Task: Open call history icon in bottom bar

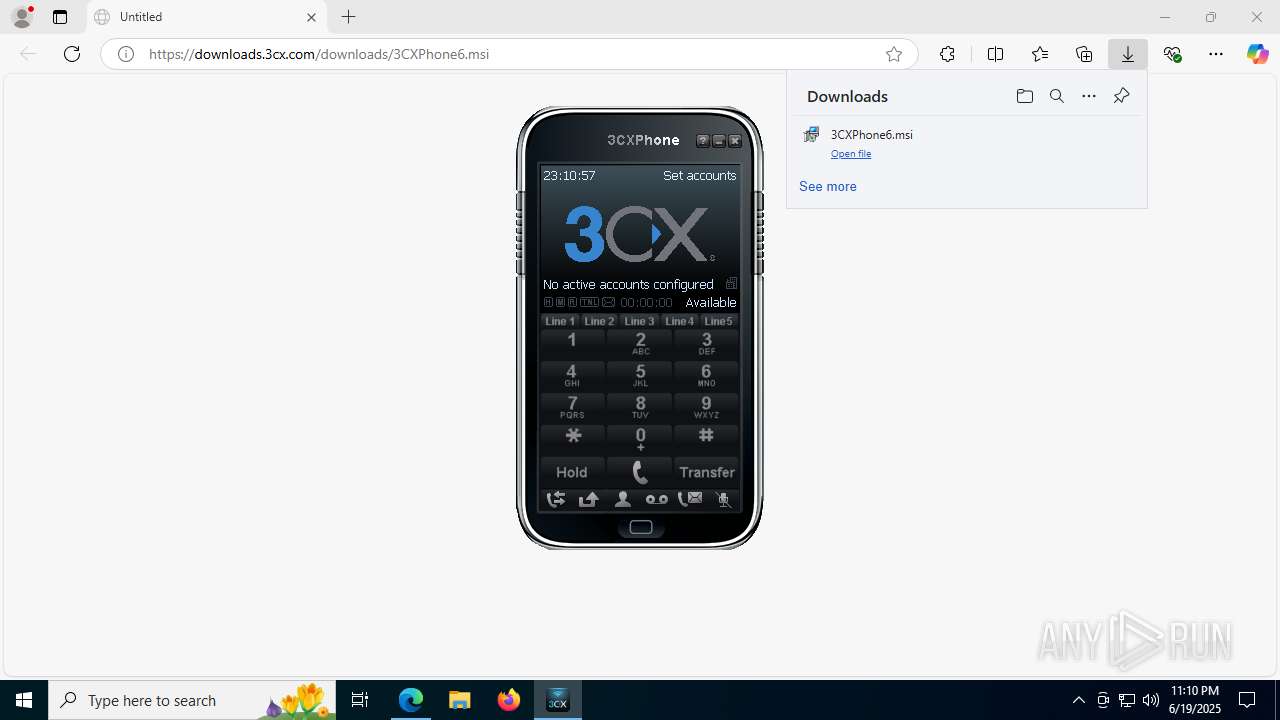Action: (x=555, y=499)
